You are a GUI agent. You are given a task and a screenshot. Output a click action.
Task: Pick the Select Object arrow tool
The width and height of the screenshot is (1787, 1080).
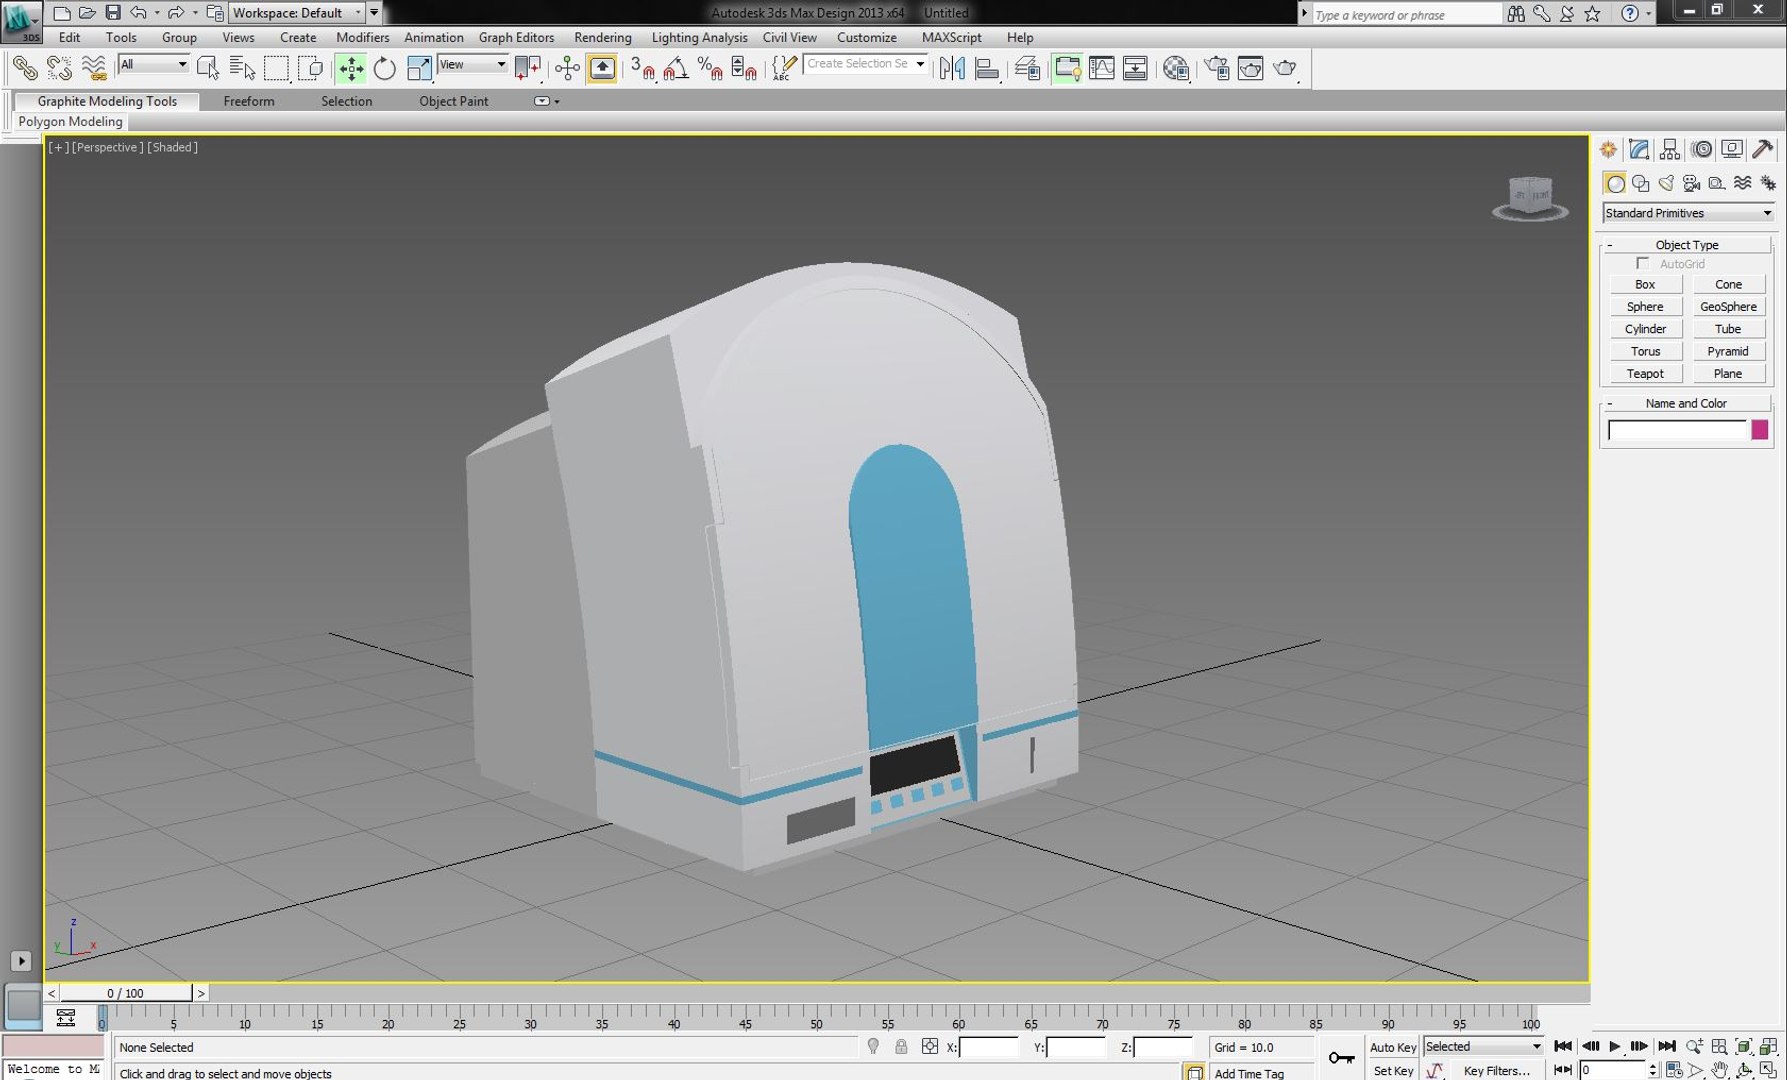click(x=208, y=68)
